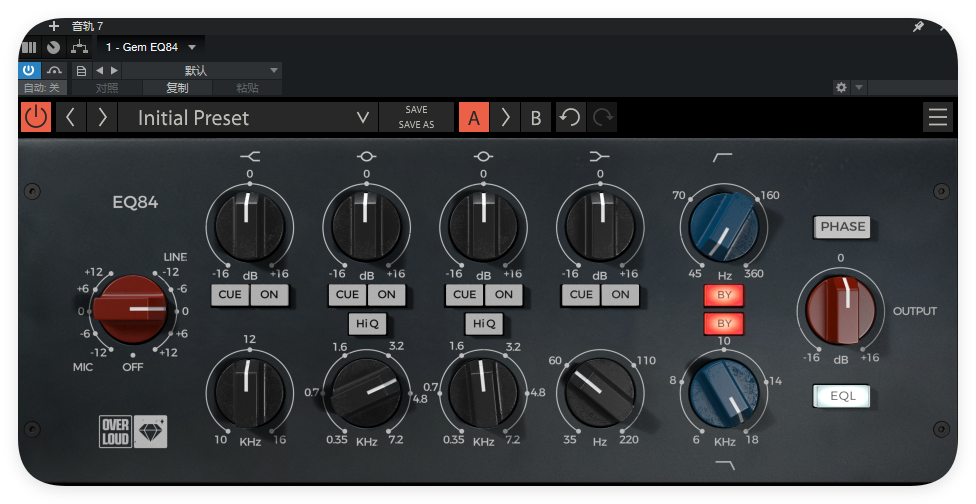Toggle ON for the second mid band

(x=504, y=295)
